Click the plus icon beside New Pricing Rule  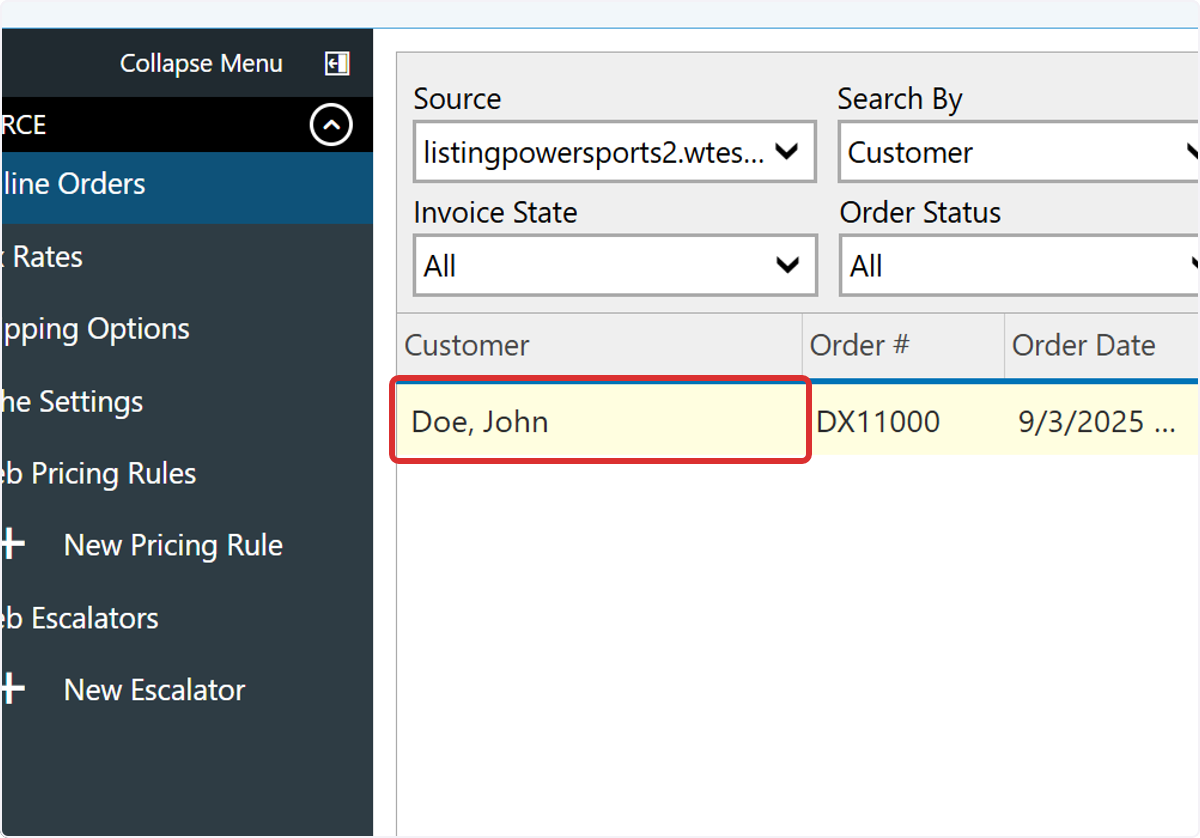click(x=12, y=545)
